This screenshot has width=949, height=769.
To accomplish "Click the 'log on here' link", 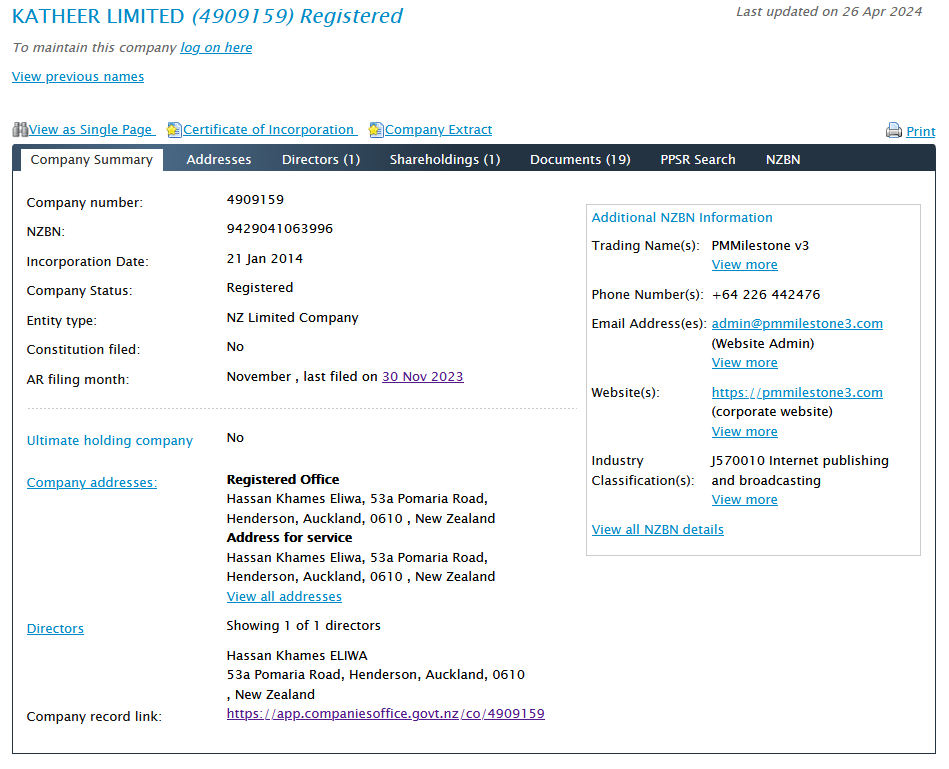I will (216, 48).
